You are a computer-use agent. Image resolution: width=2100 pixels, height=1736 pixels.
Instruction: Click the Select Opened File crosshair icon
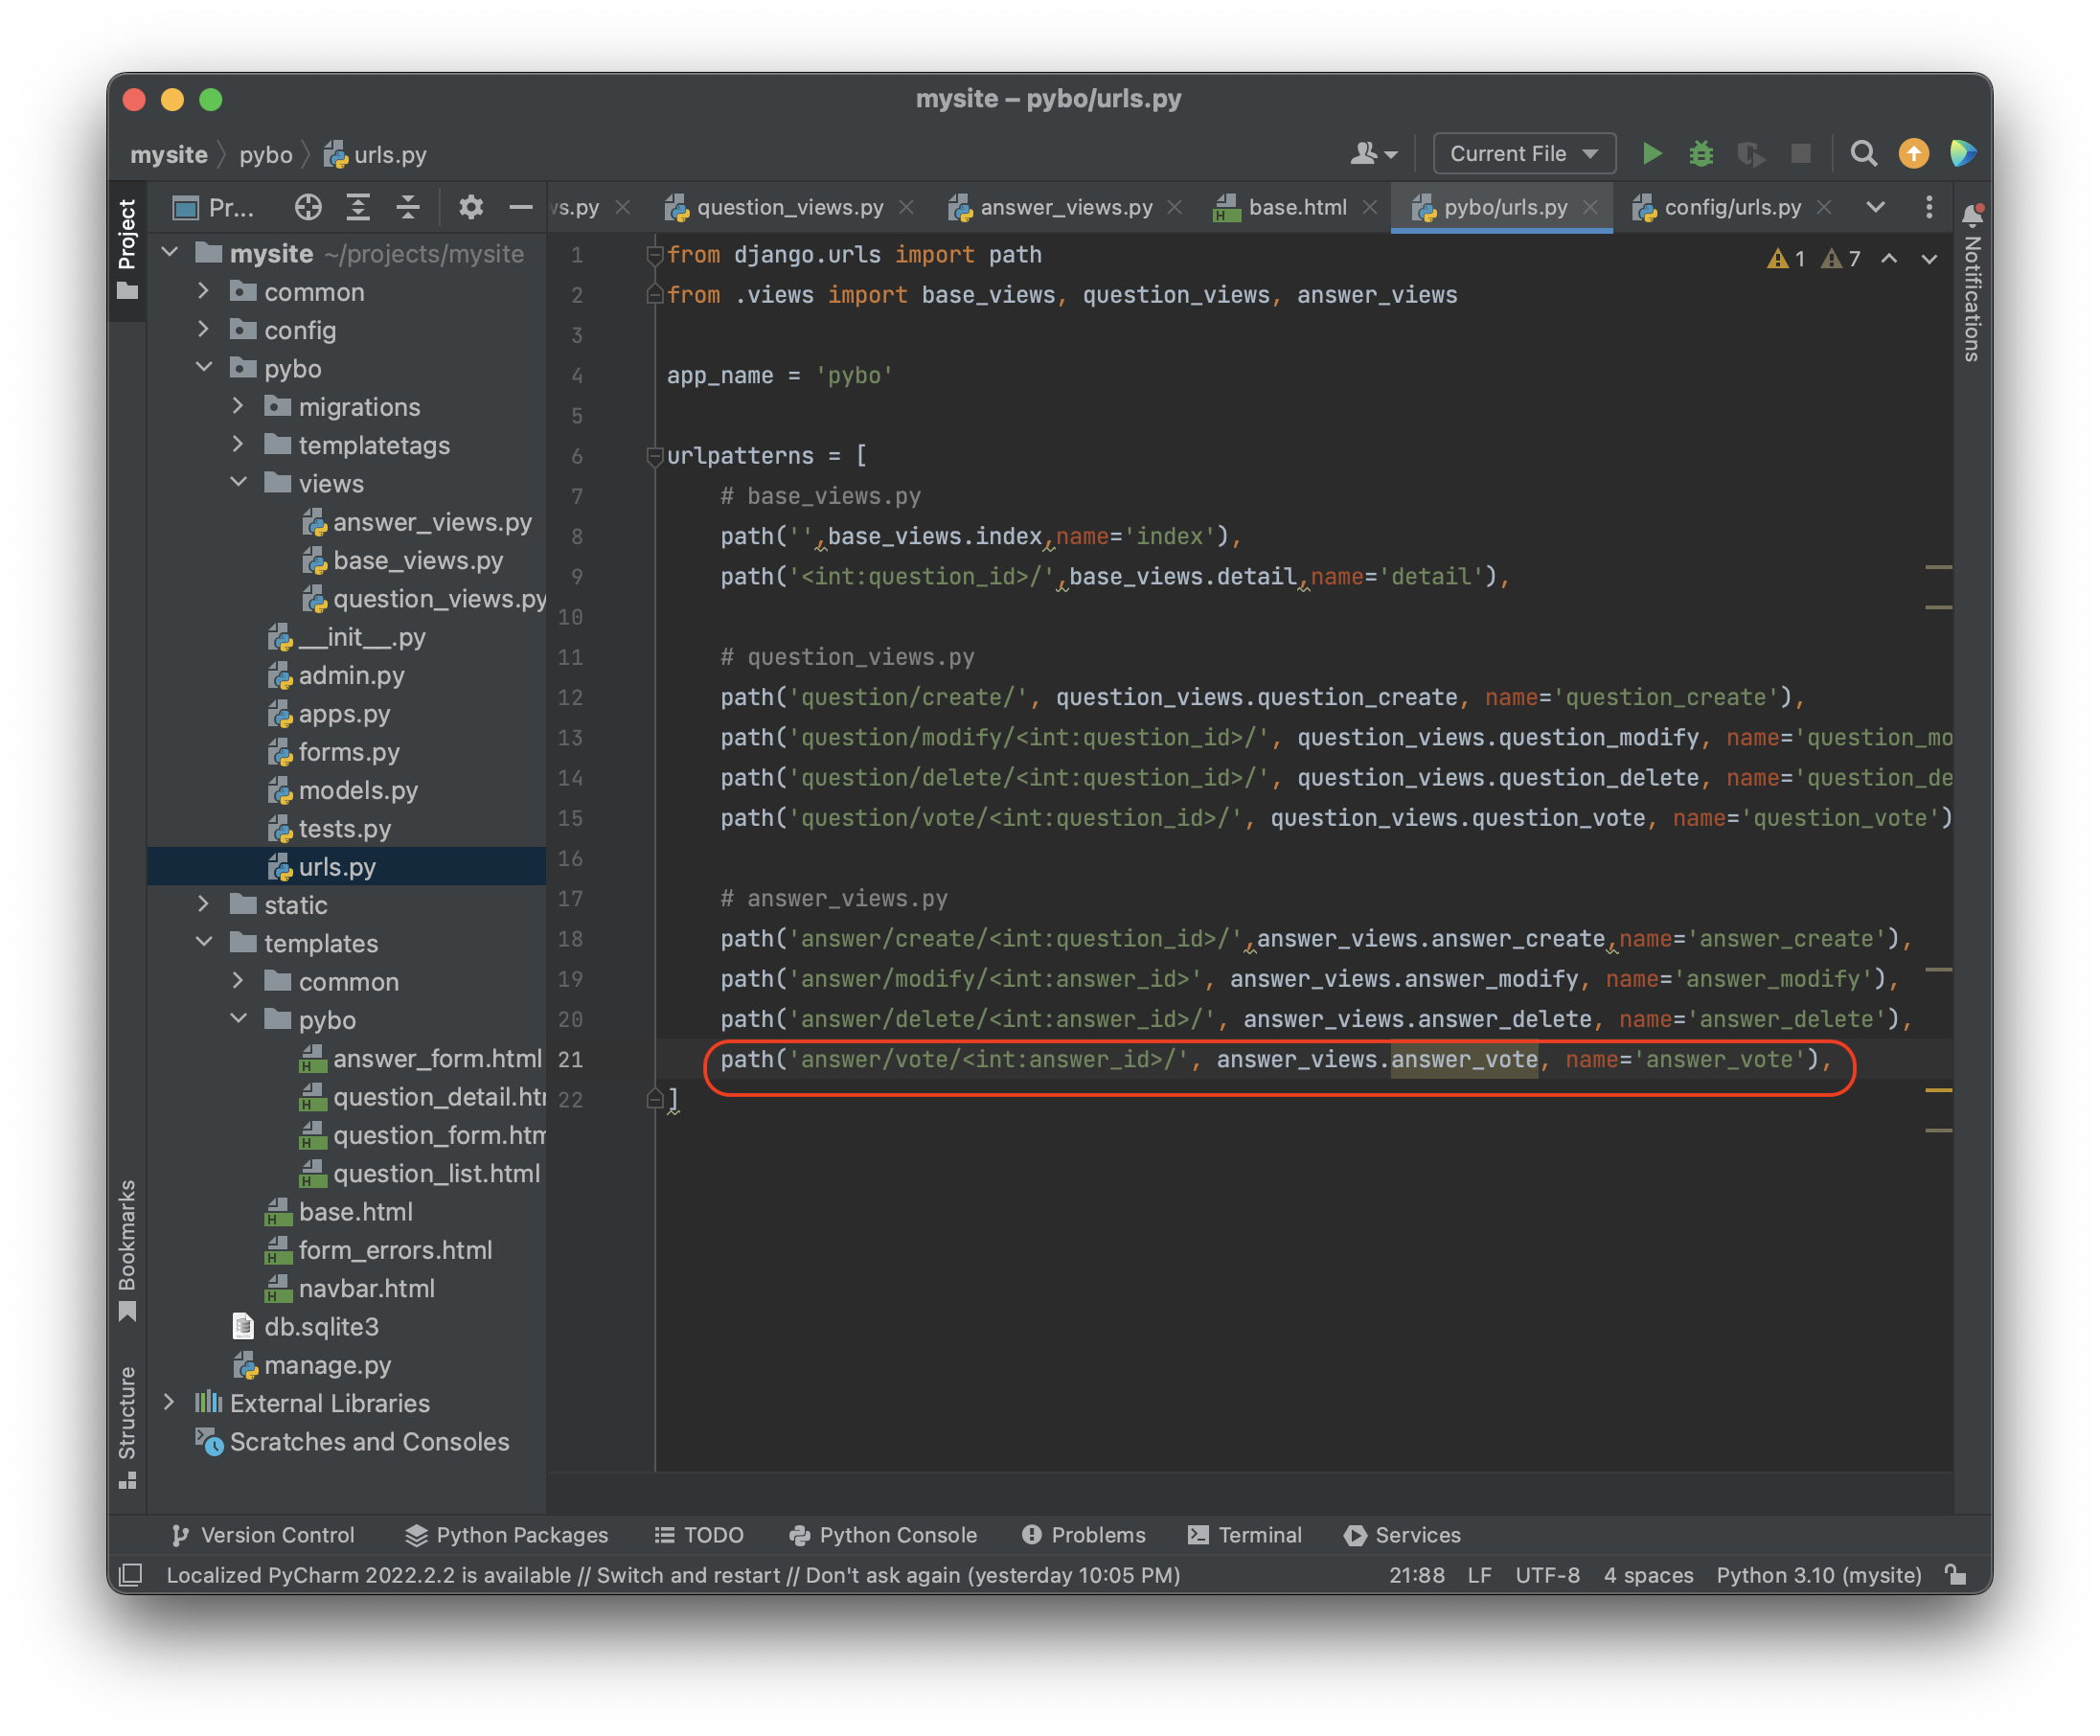point(308,208)
